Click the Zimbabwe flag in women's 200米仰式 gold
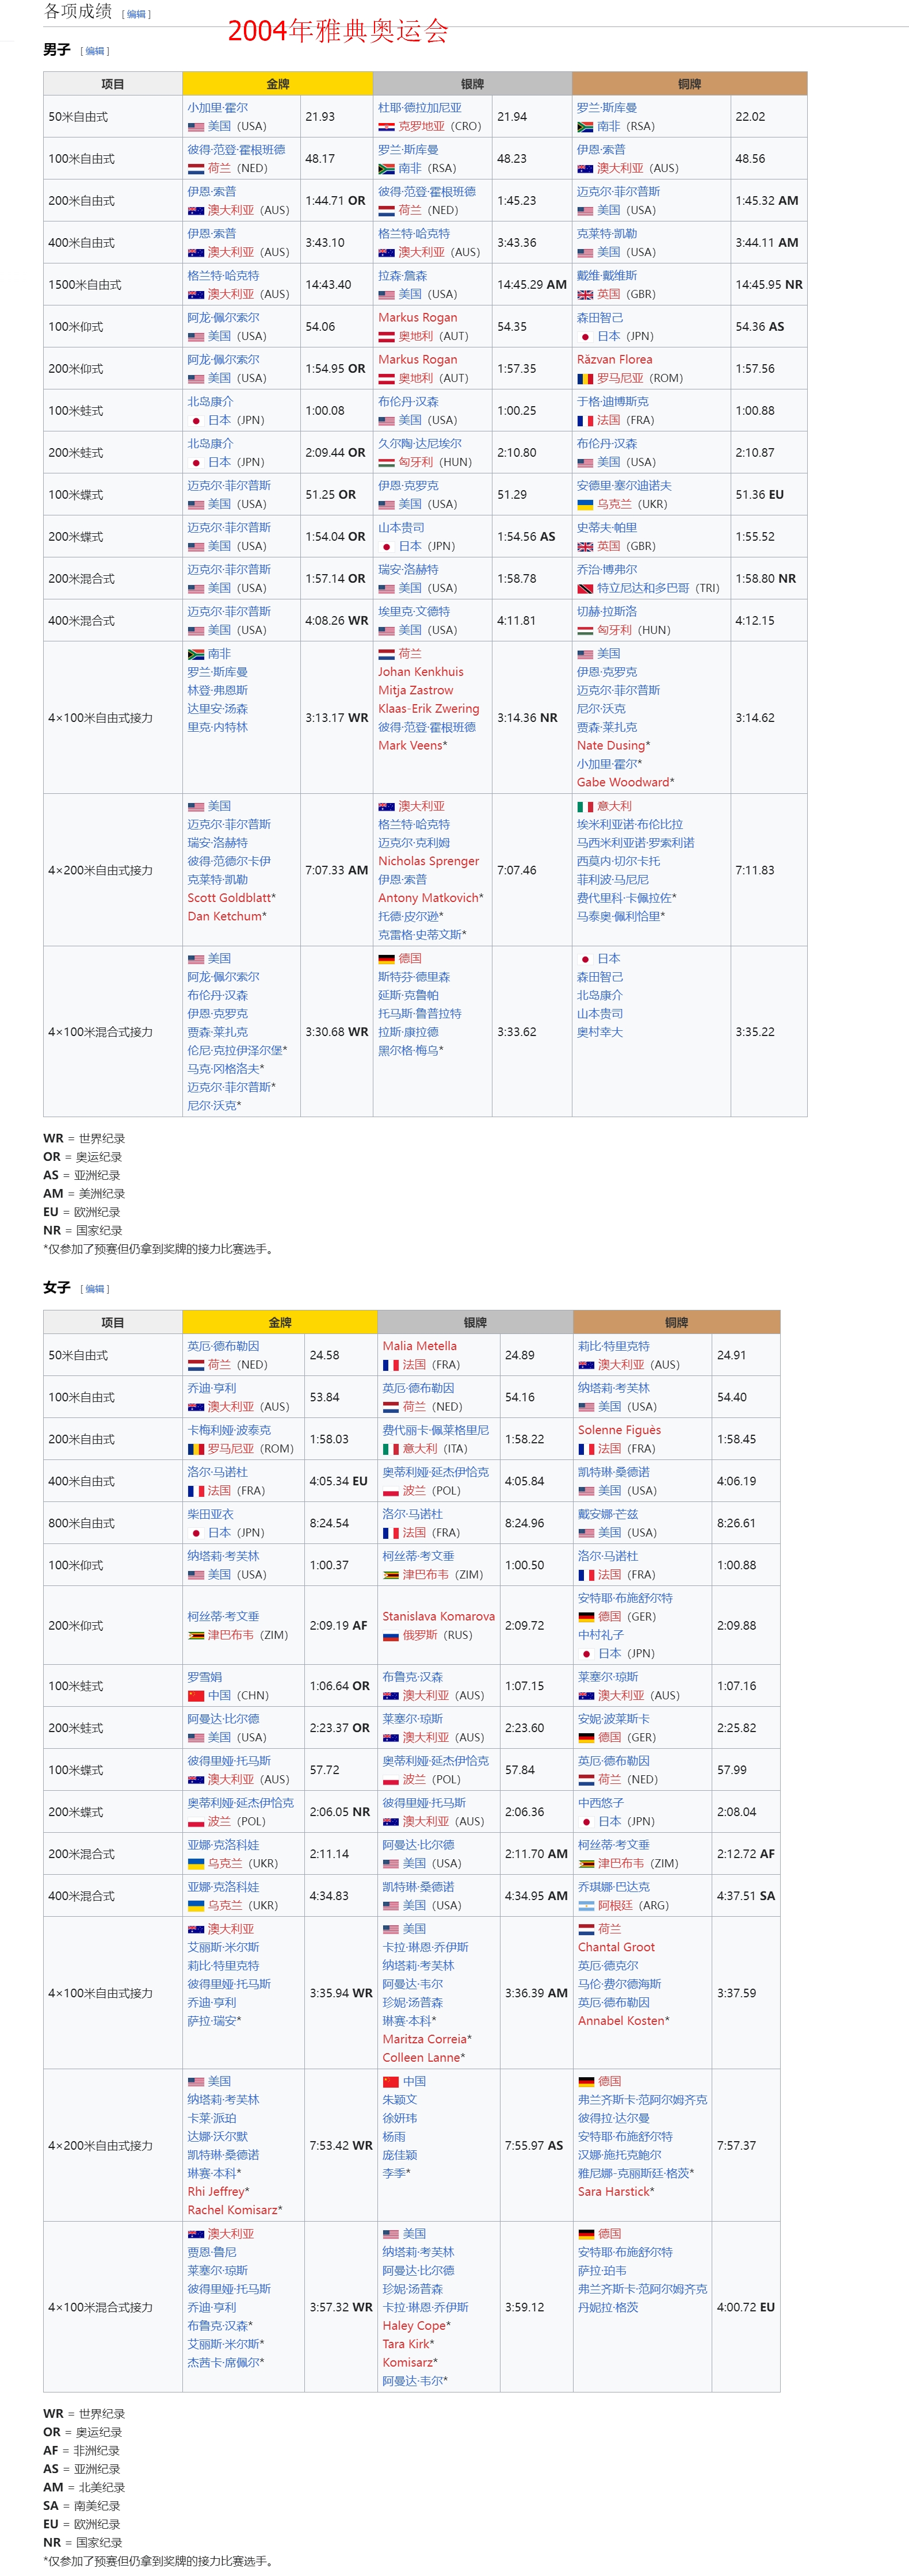The image size is (909, 2576). click(x=196, y=1636)
